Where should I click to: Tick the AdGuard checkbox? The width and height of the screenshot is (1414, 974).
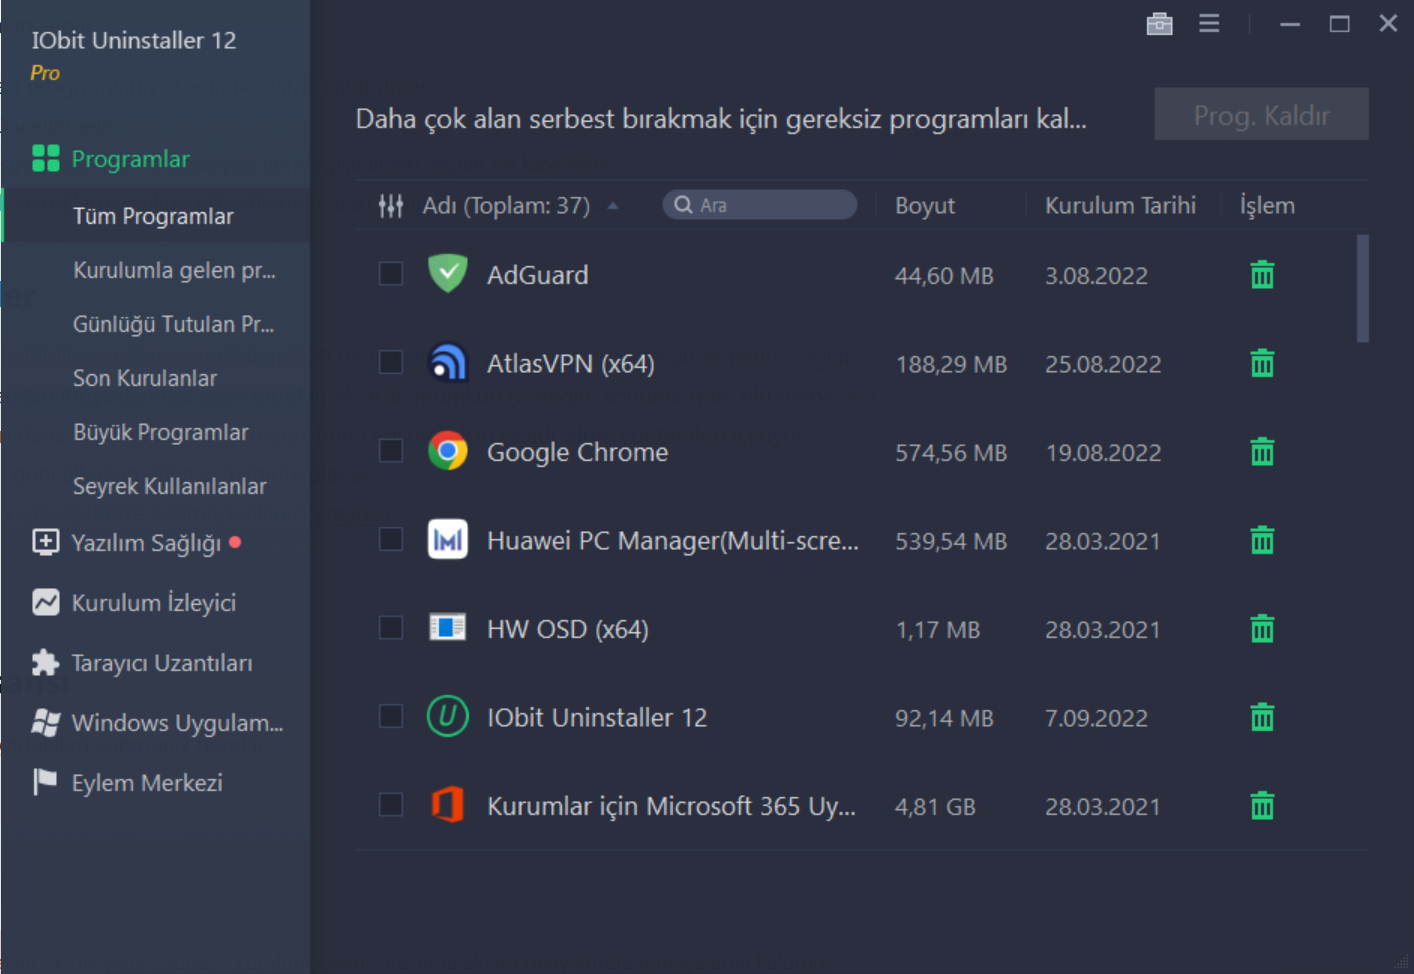click(x=391, y=274)
